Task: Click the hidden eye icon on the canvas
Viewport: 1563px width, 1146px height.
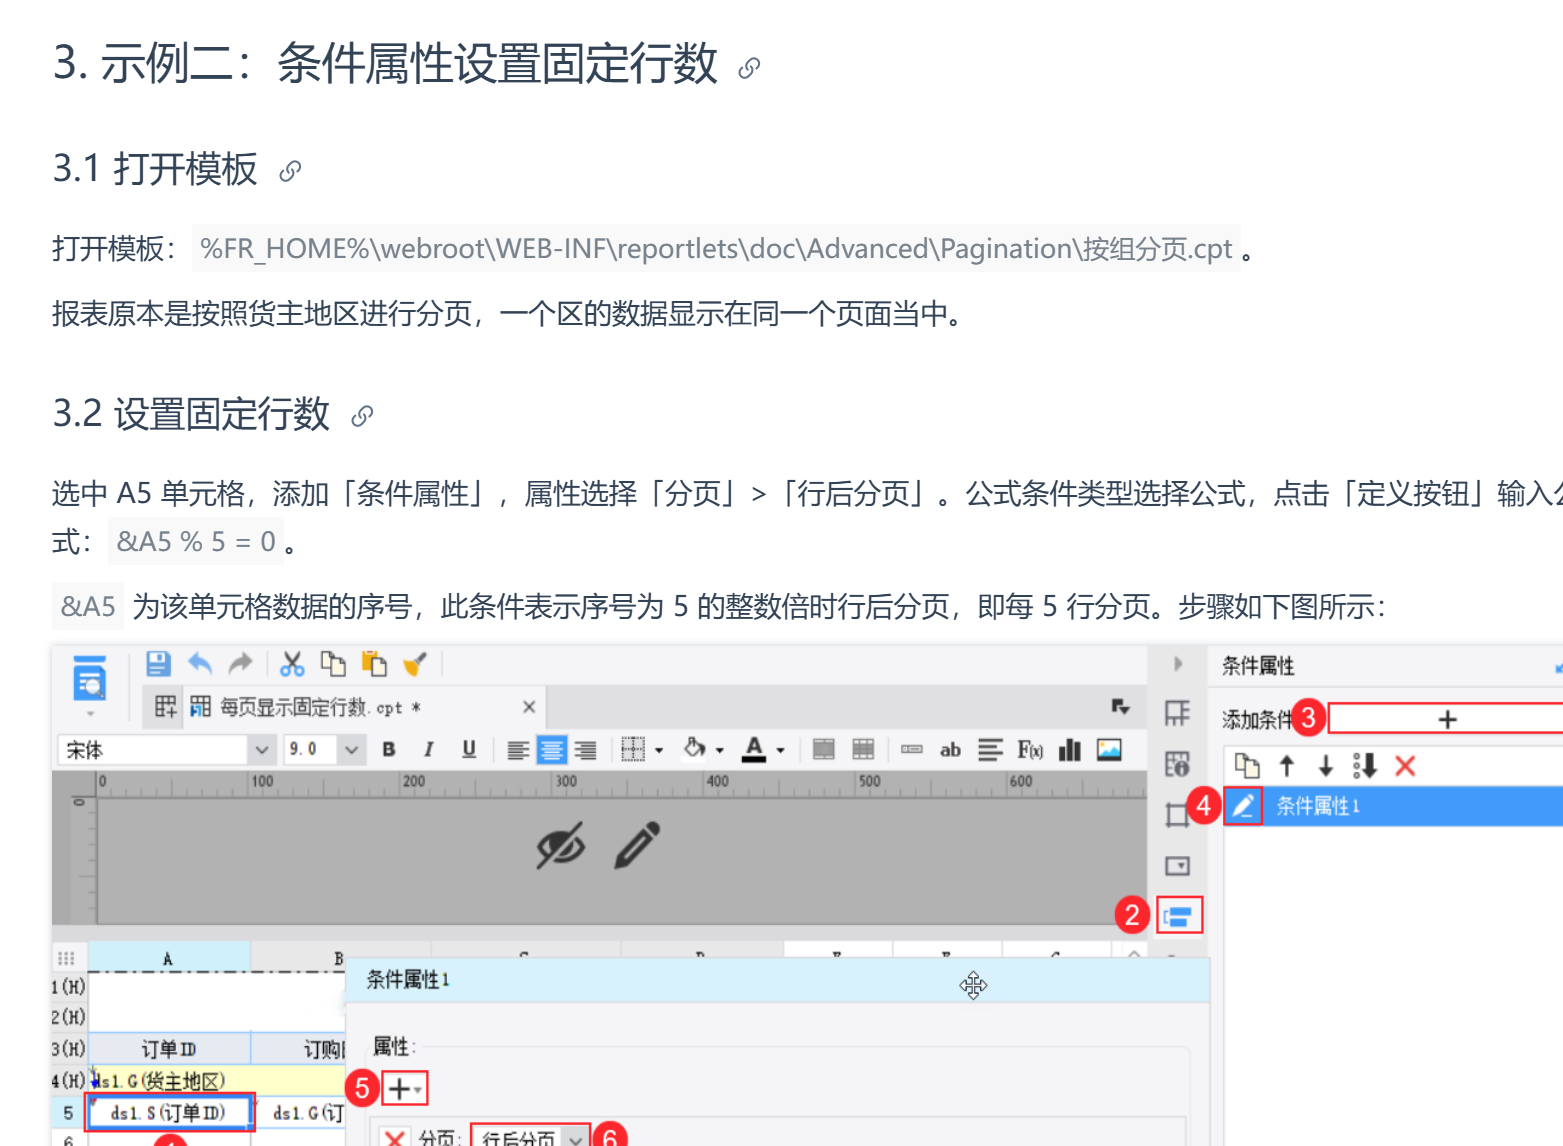Action: (x=560, y=846)
